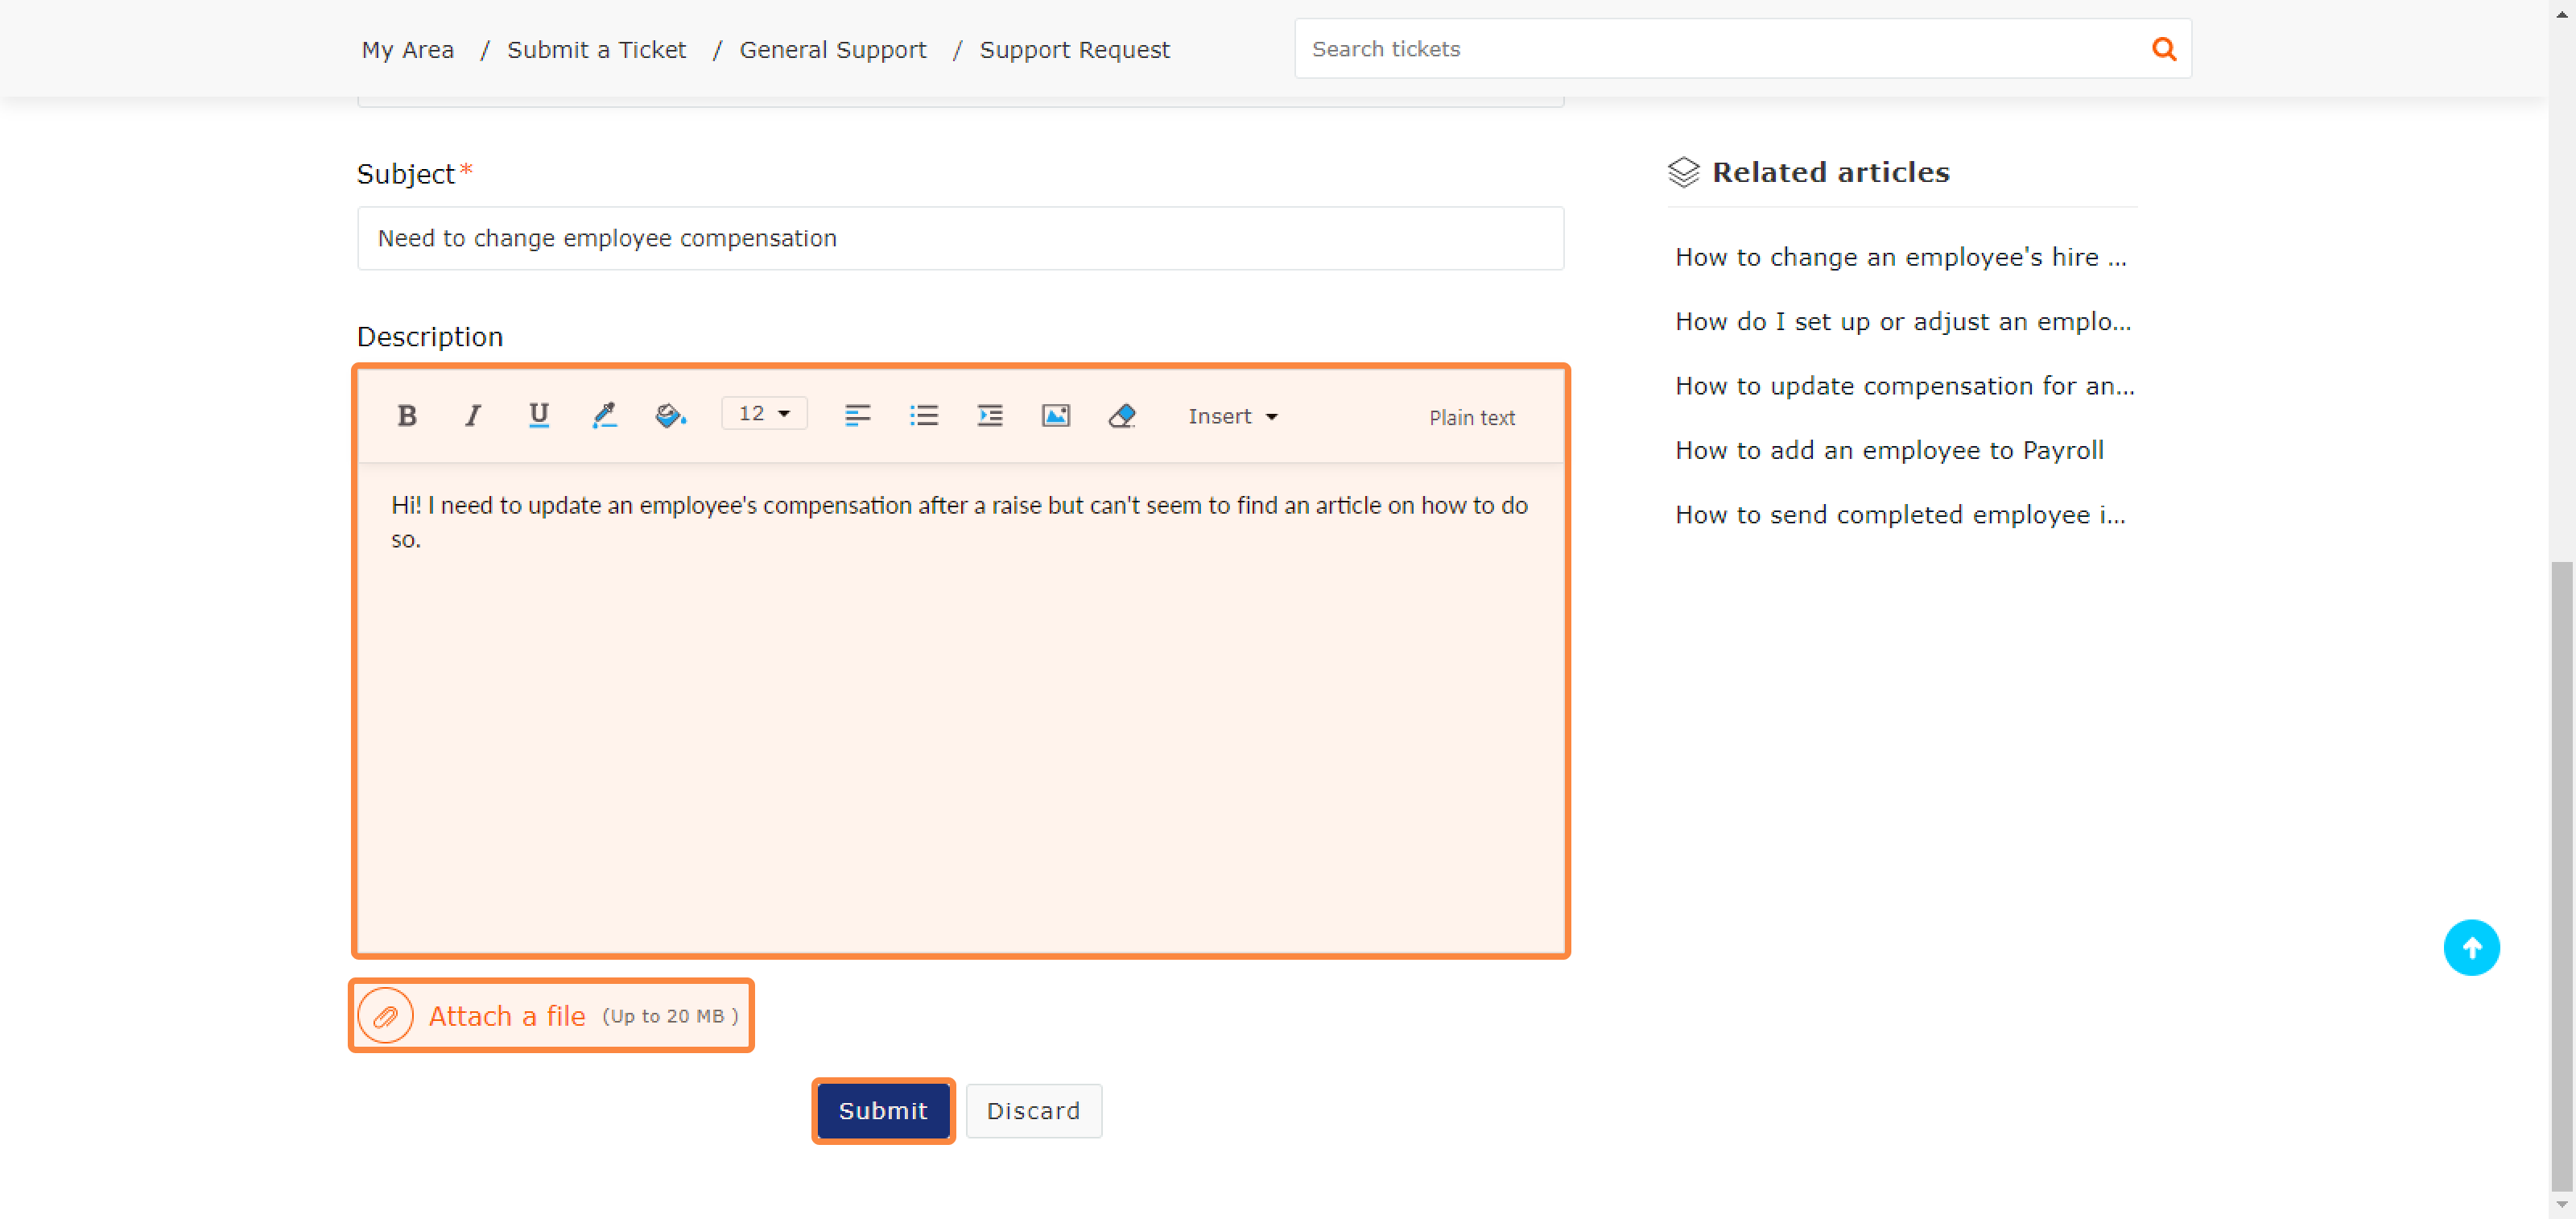Open How to add an employee to Payroll
The image size is (2576, 1219).
(1890, 450)
